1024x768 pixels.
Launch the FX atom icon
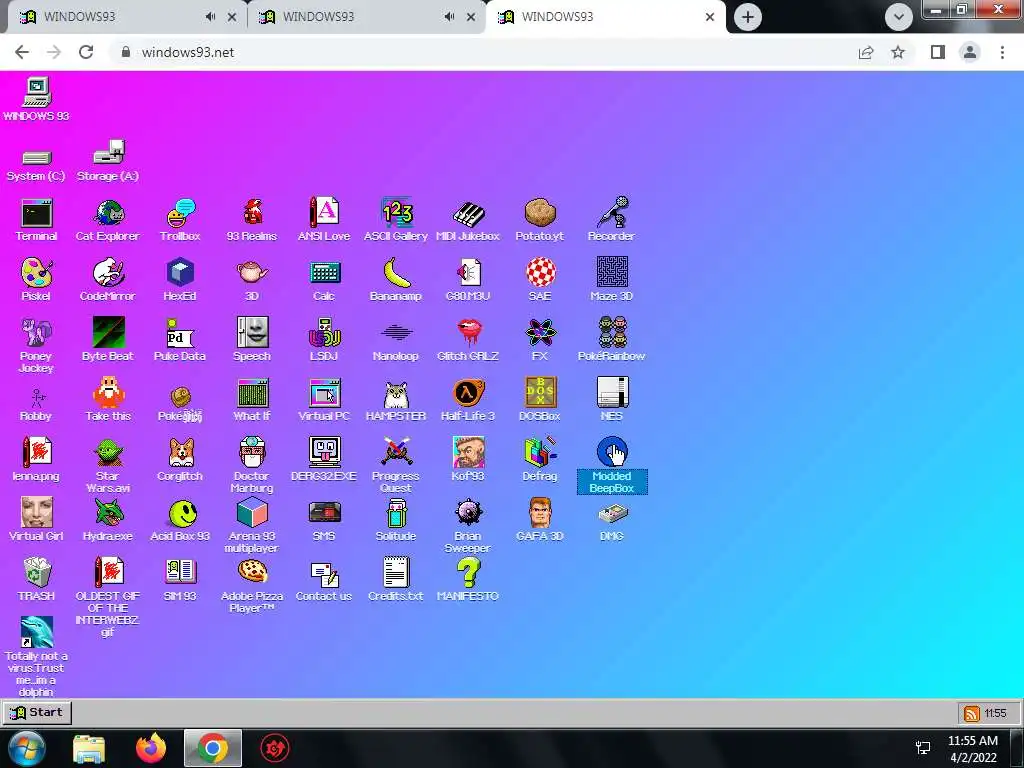click(540, 333)
